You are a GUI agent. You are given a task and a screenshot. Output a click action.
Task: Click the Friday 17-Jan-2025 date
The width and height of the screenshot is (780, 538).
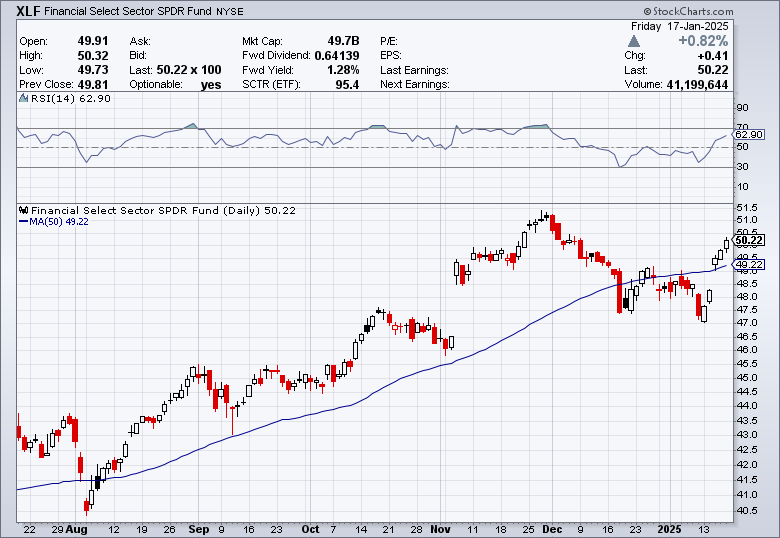680,26
